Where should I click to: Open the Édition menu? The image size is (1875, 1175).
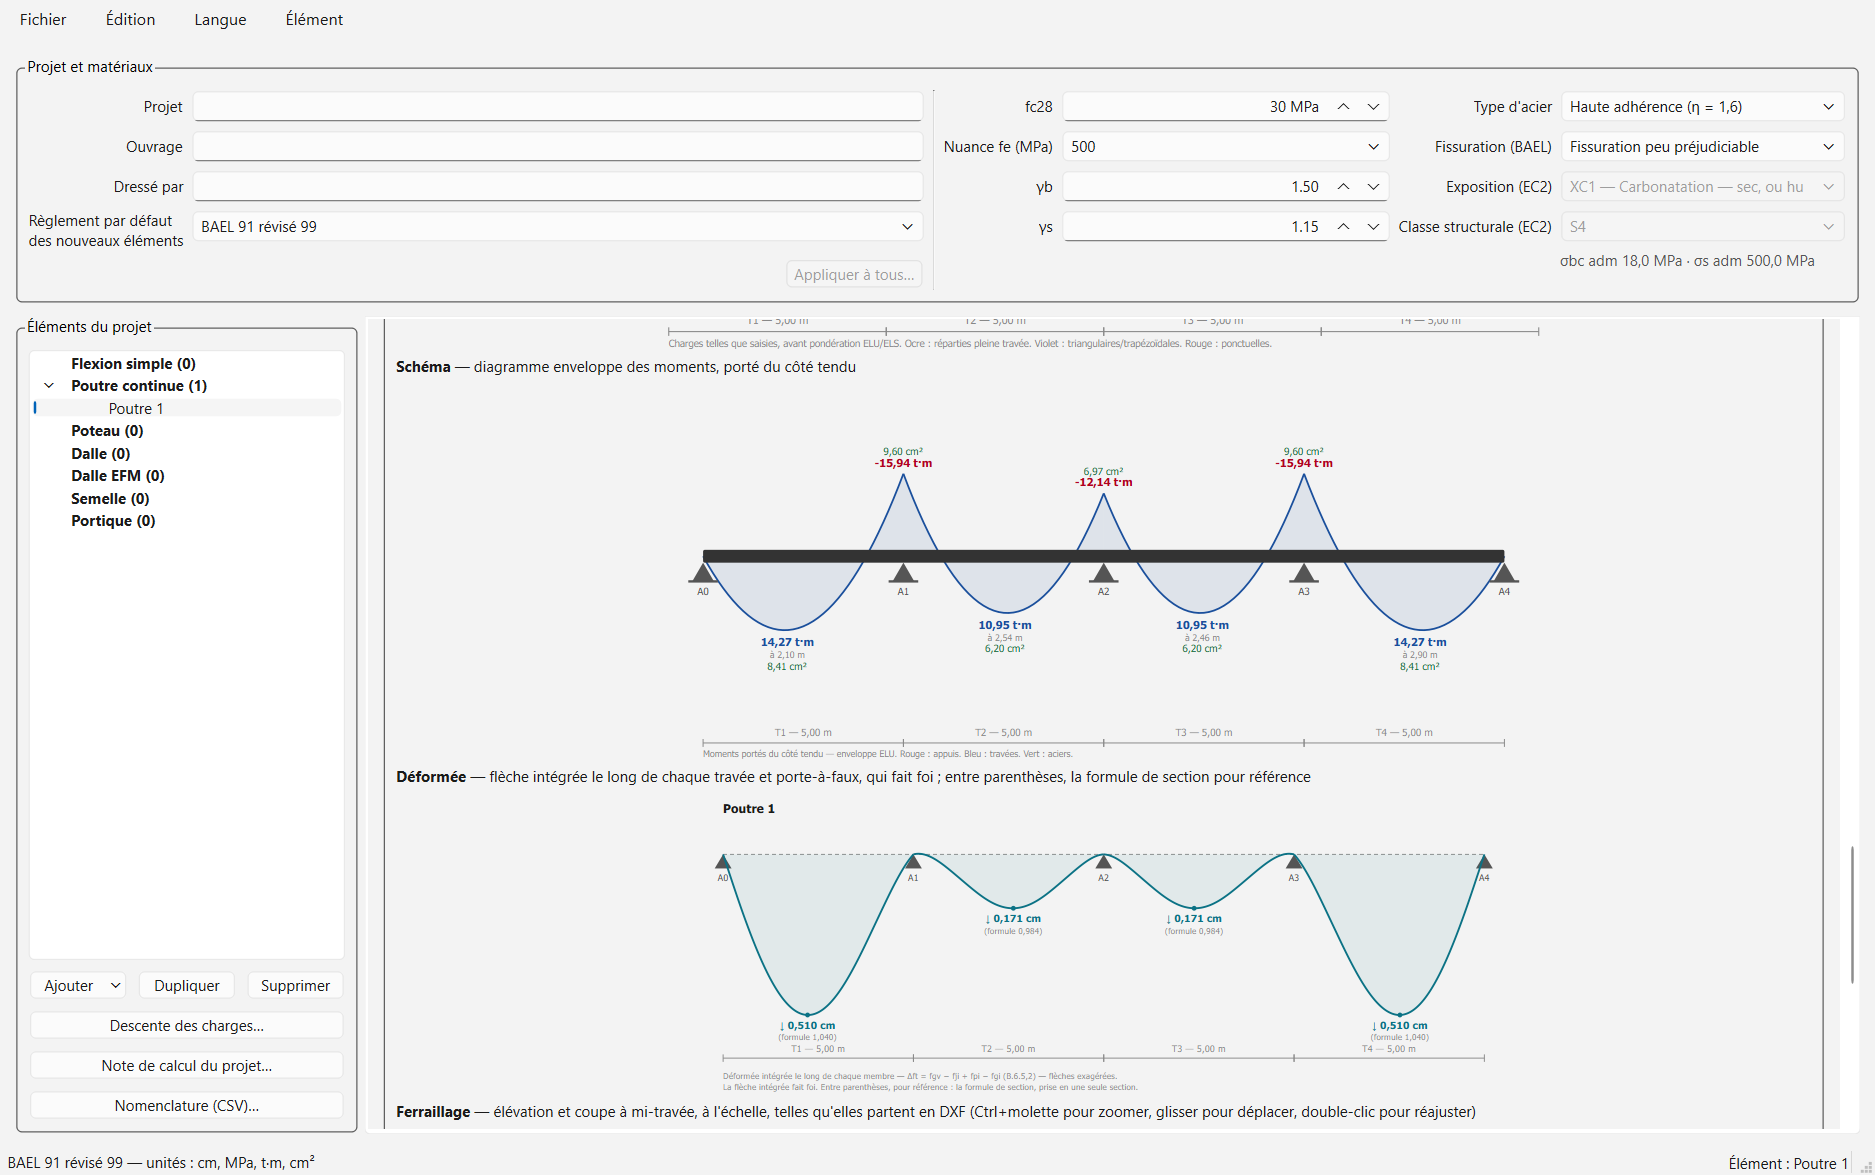[130, 19]
